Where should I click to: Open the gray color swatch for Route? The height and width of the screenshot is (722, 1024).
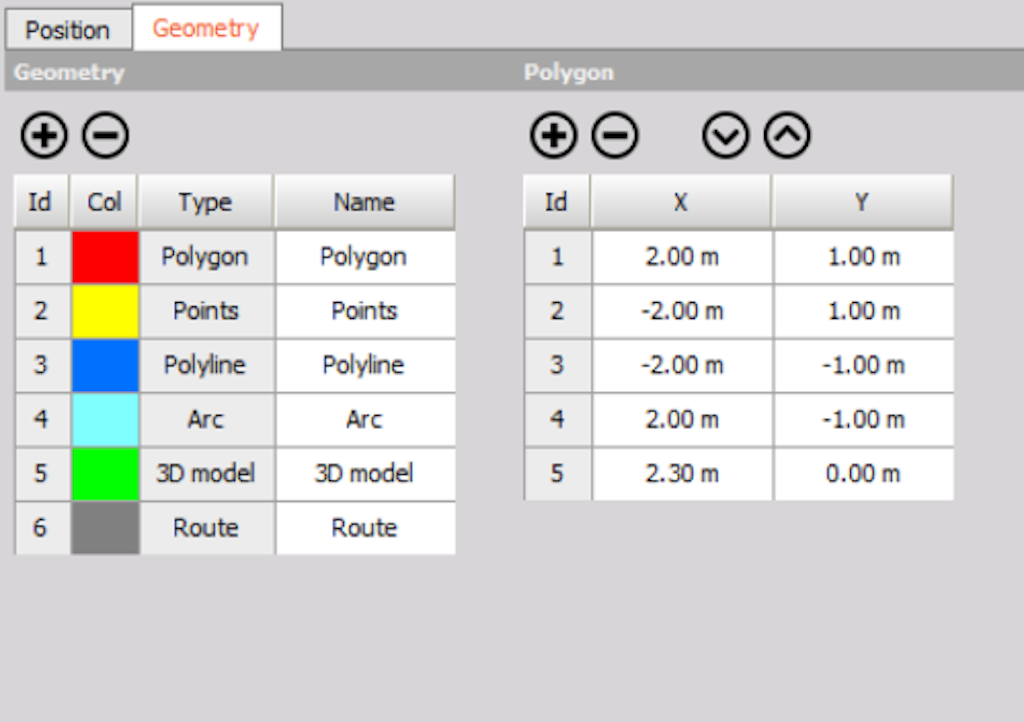tap(105, 527)
